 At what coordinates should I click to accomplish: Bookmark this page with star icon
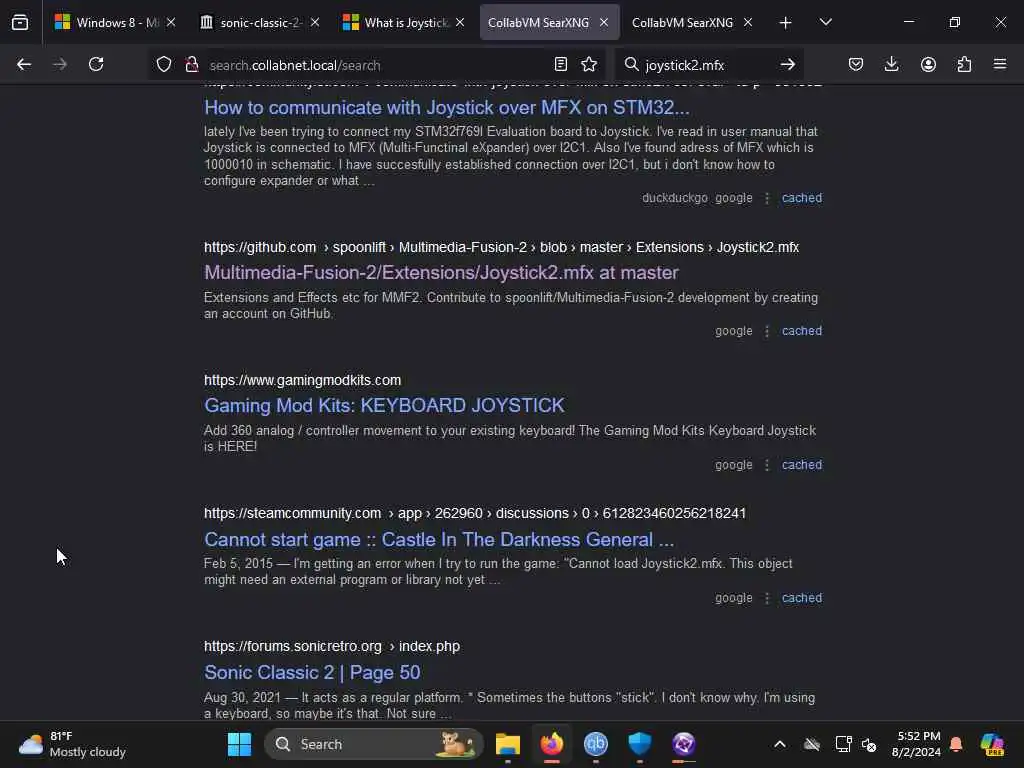(589, 64)
